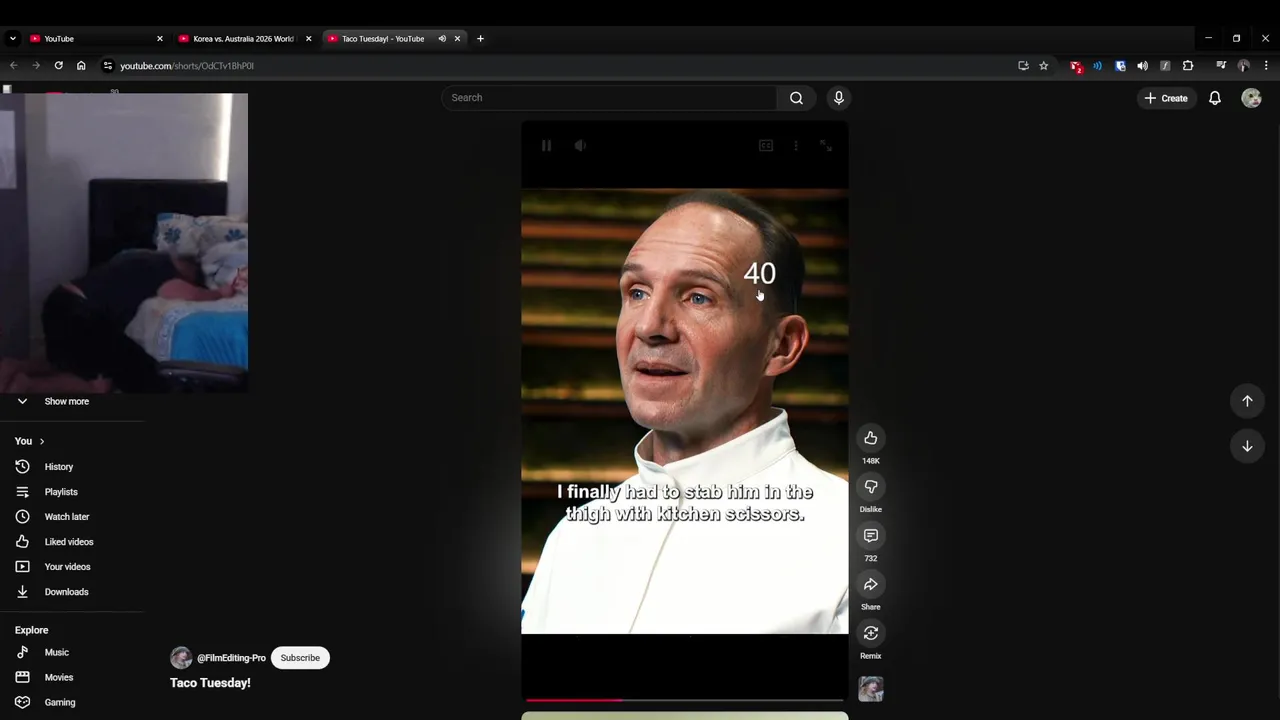Viewport: 1280px width, 720px height.
Task: Pause the Shorts video
Action: coord(546,146)
